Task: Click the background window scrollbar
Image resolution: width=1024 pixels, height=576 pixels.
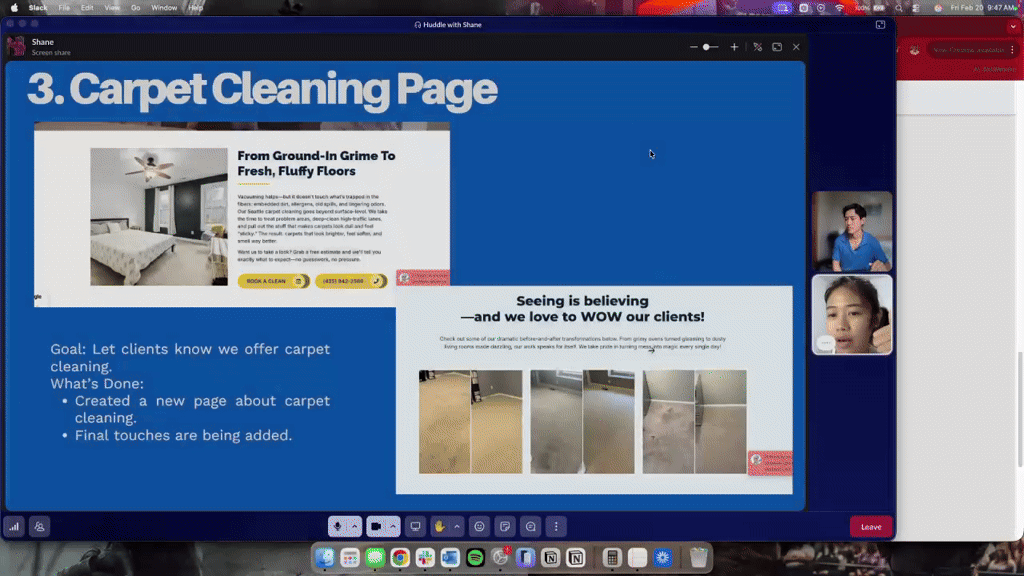Action: pyautogui.click(x=1020, y=409)
